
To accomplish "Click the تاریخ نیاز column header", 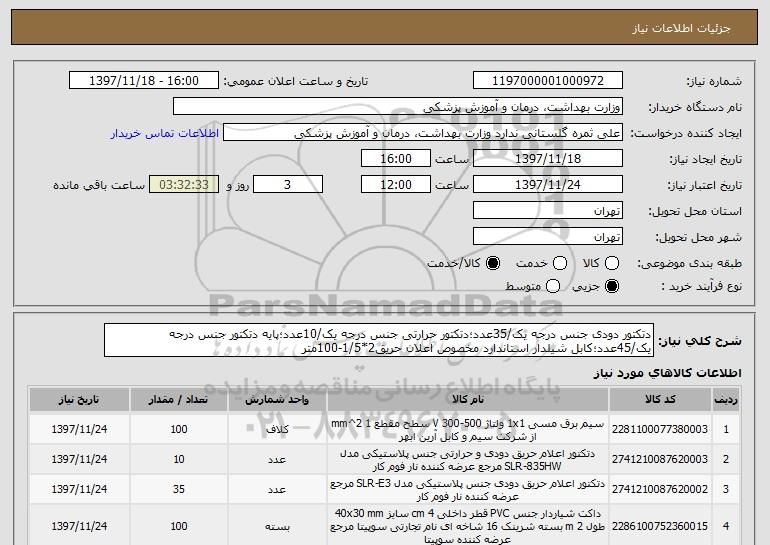I will 79,400.
